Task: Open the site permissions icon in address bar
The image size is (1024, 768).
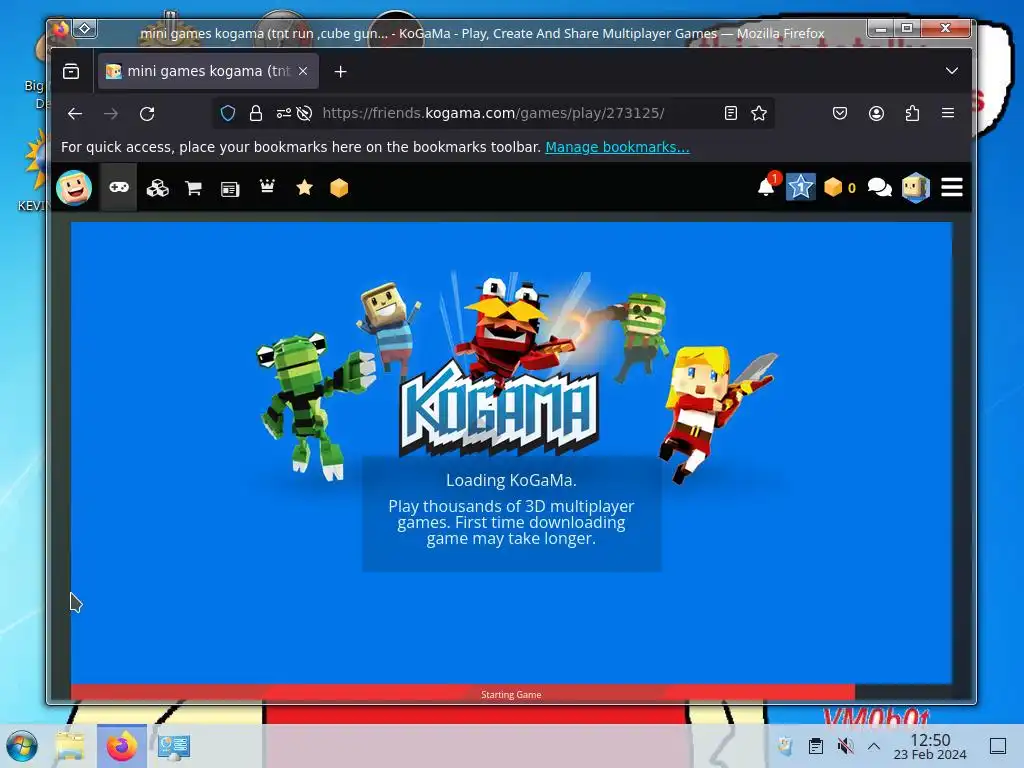Action: (x=283, y=113)
